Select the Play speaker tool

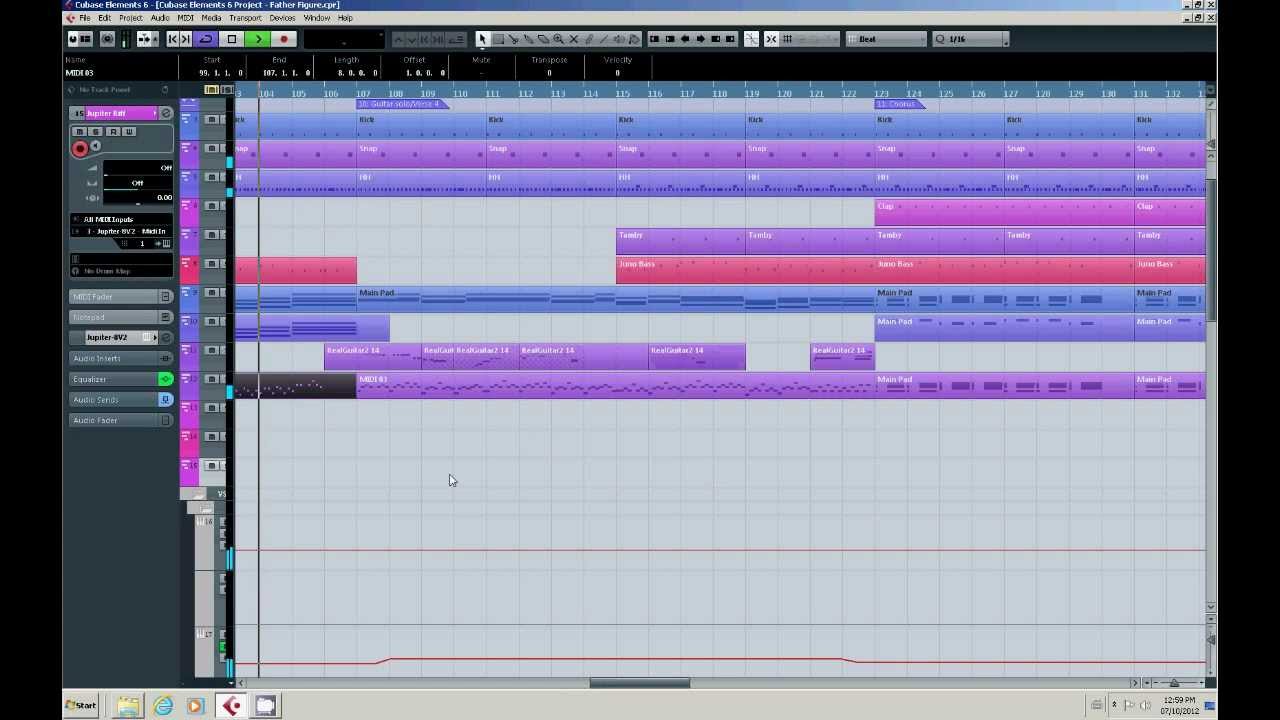(619, 39)
